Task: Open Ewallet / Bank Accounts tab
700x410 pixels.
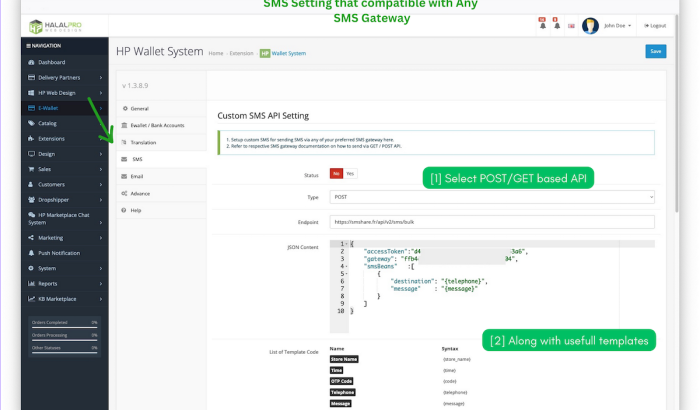Action: (x=161, y=126)
